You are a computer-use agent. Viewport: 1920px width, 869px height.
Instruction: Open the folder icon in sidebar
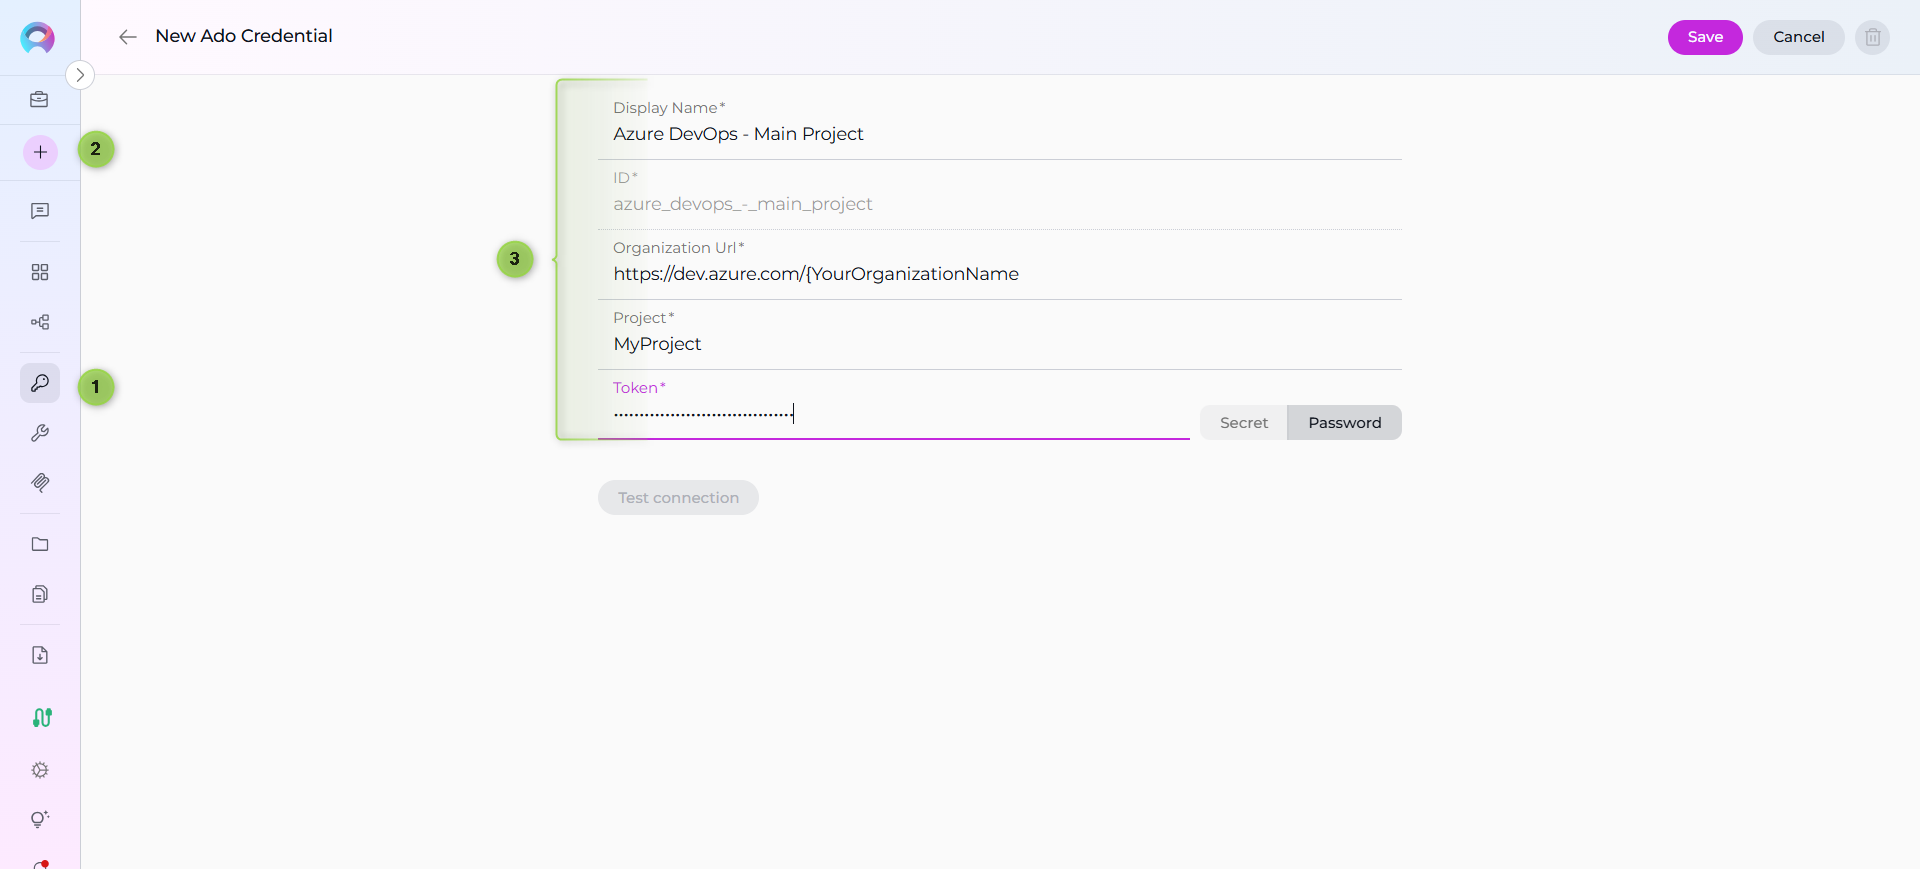pos(40,544)
